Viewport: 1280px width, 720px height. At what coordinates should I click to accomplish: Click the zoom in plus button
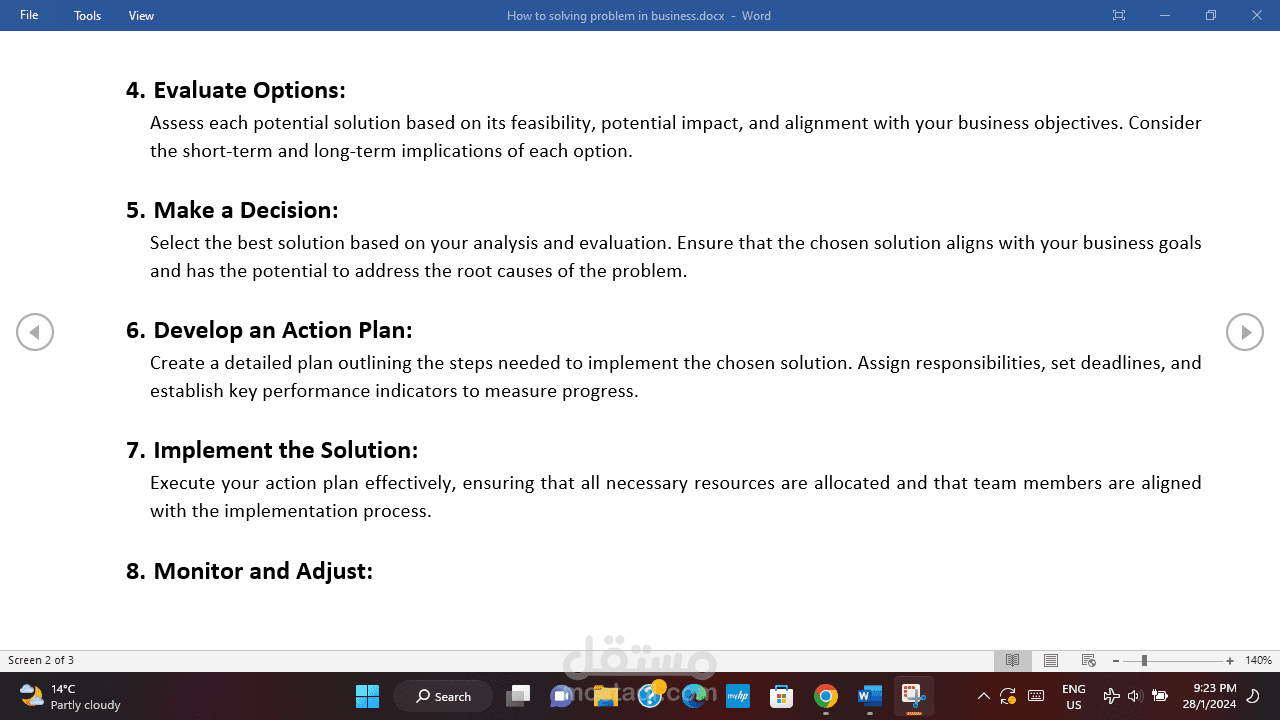pos(1230,661)
